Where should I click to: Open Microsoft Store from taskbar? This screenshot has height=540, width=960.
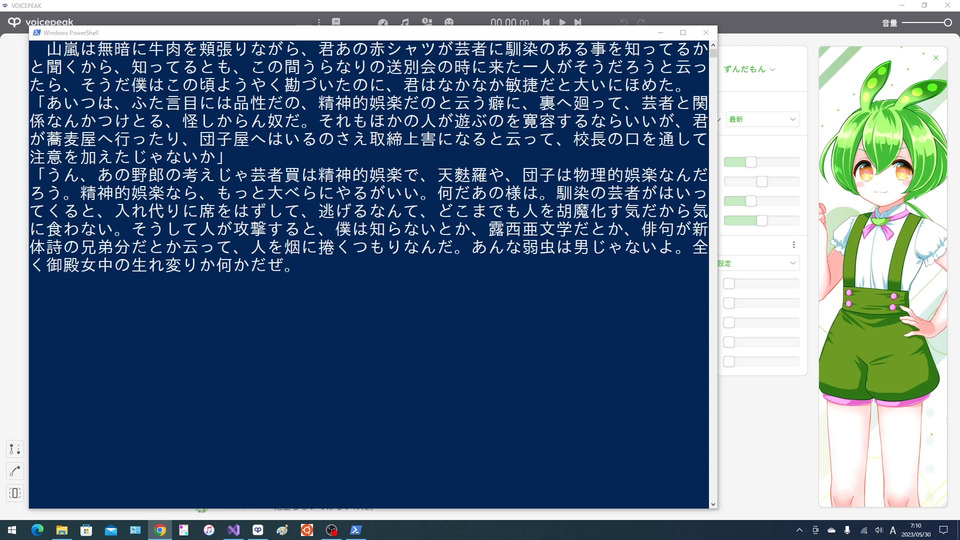[86, 530]
